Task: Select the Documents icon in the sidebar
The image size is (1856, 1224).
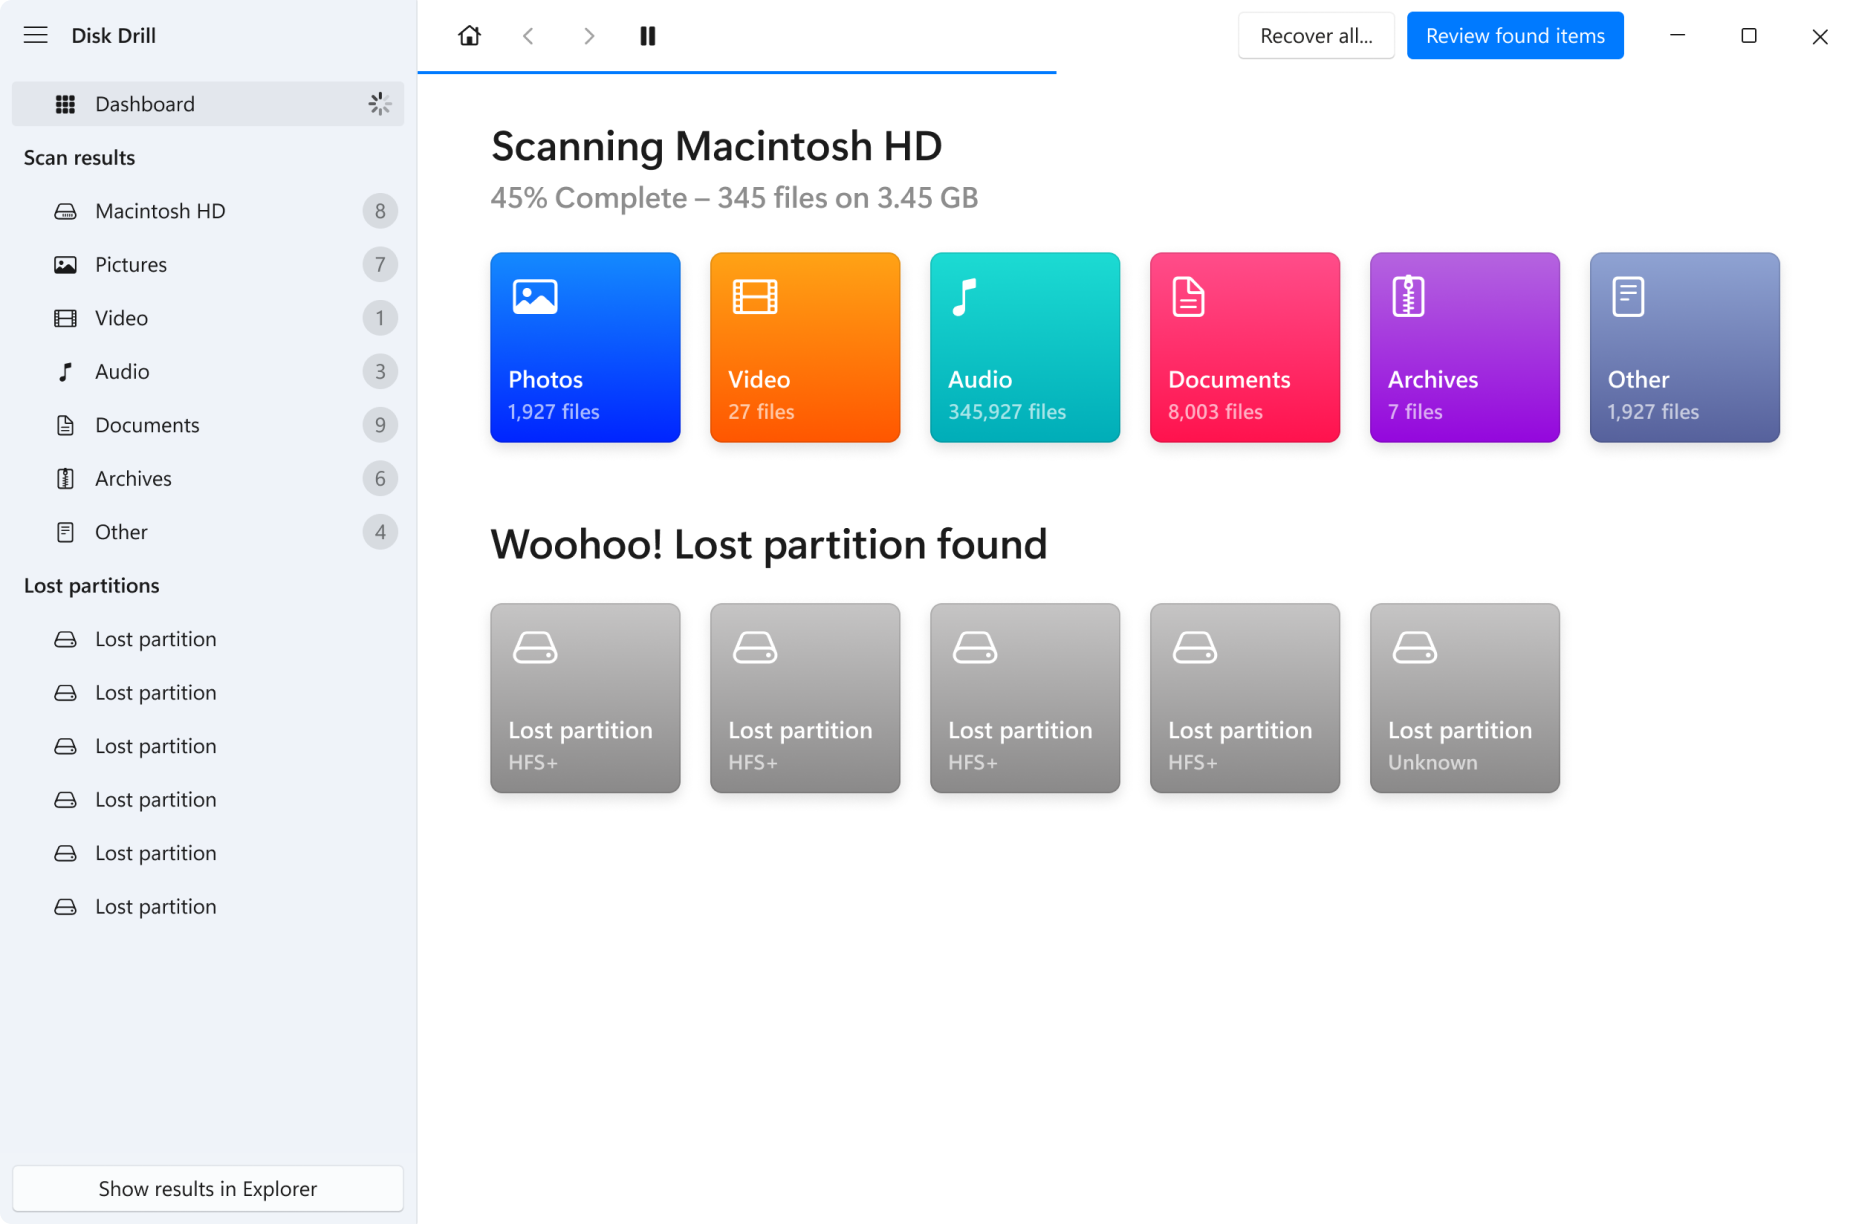Action: [65, 424]
